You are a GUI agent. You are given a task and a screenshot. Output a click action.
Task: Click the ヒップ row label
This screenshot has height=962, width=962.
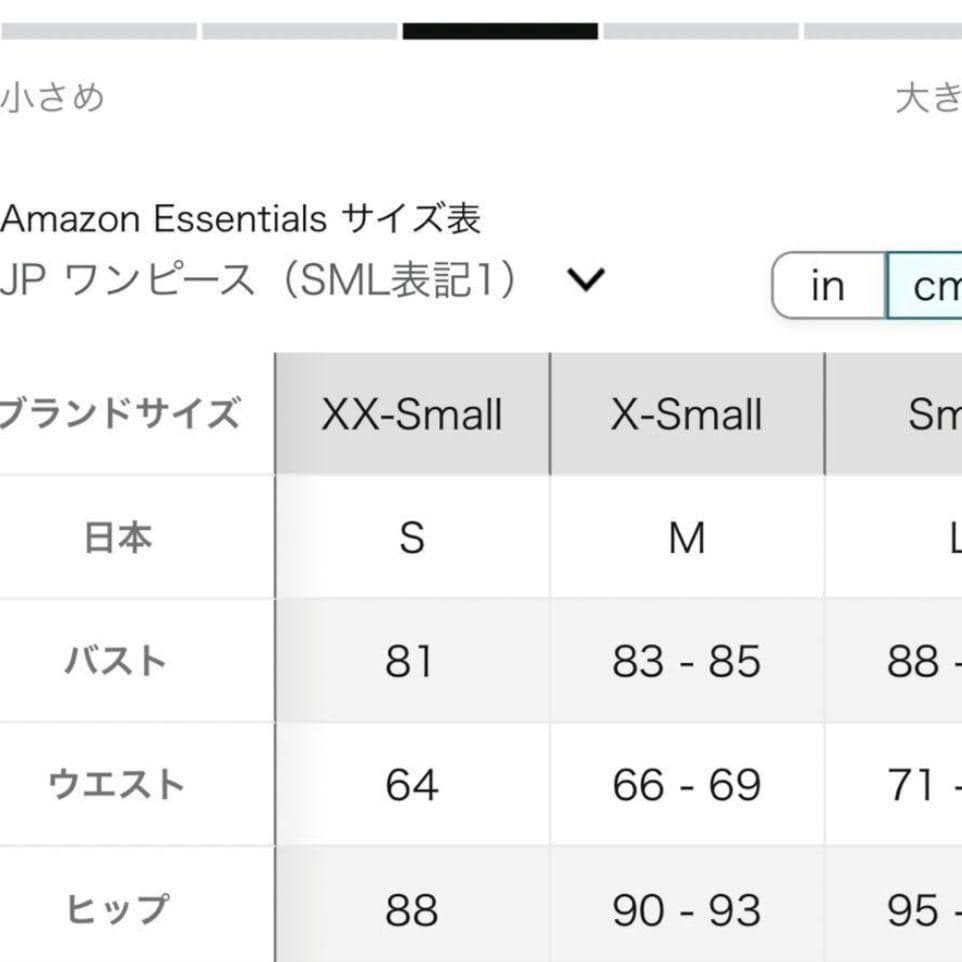tap(116, 909)
